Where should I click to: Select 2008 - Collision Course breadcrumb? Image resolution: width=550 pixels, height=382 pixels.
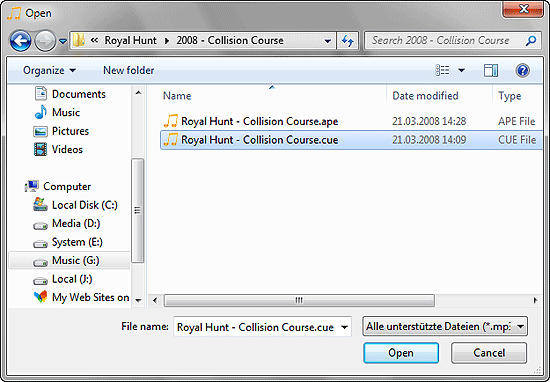point(230,40)
